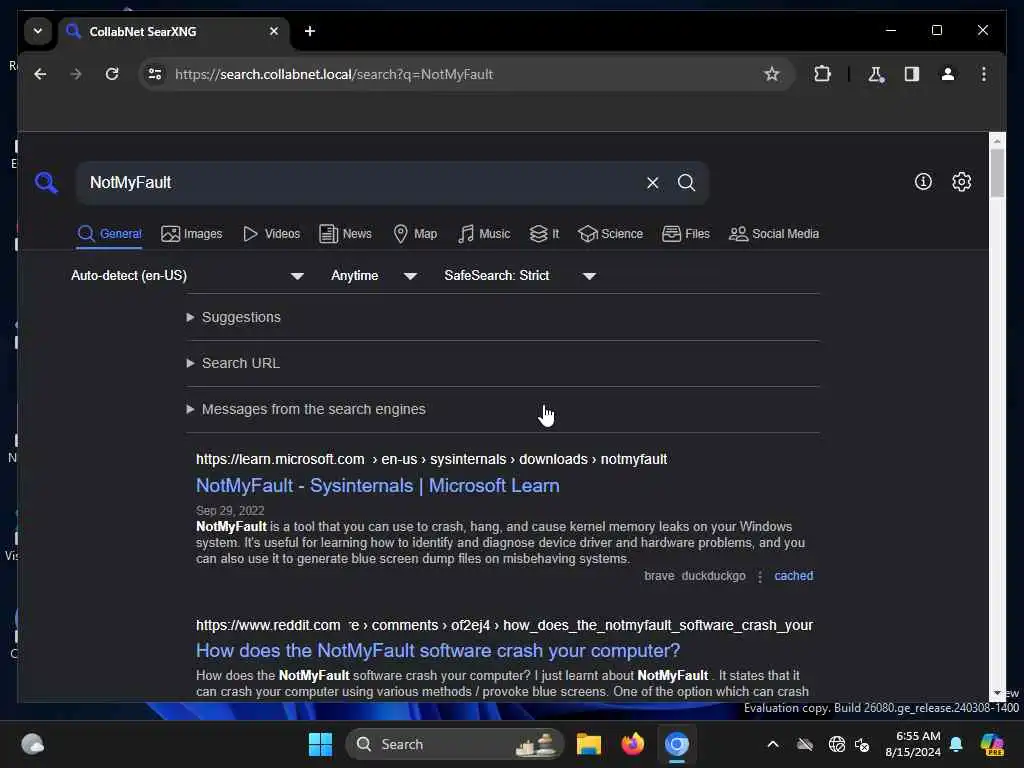
Task: Switch to the General category tab
Action: (109, 234)
